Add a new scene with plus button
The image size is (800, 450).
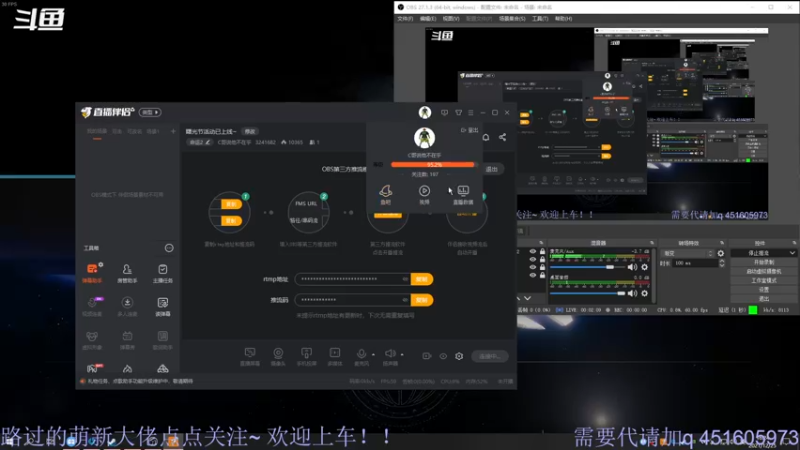click(x=173, y=132)
